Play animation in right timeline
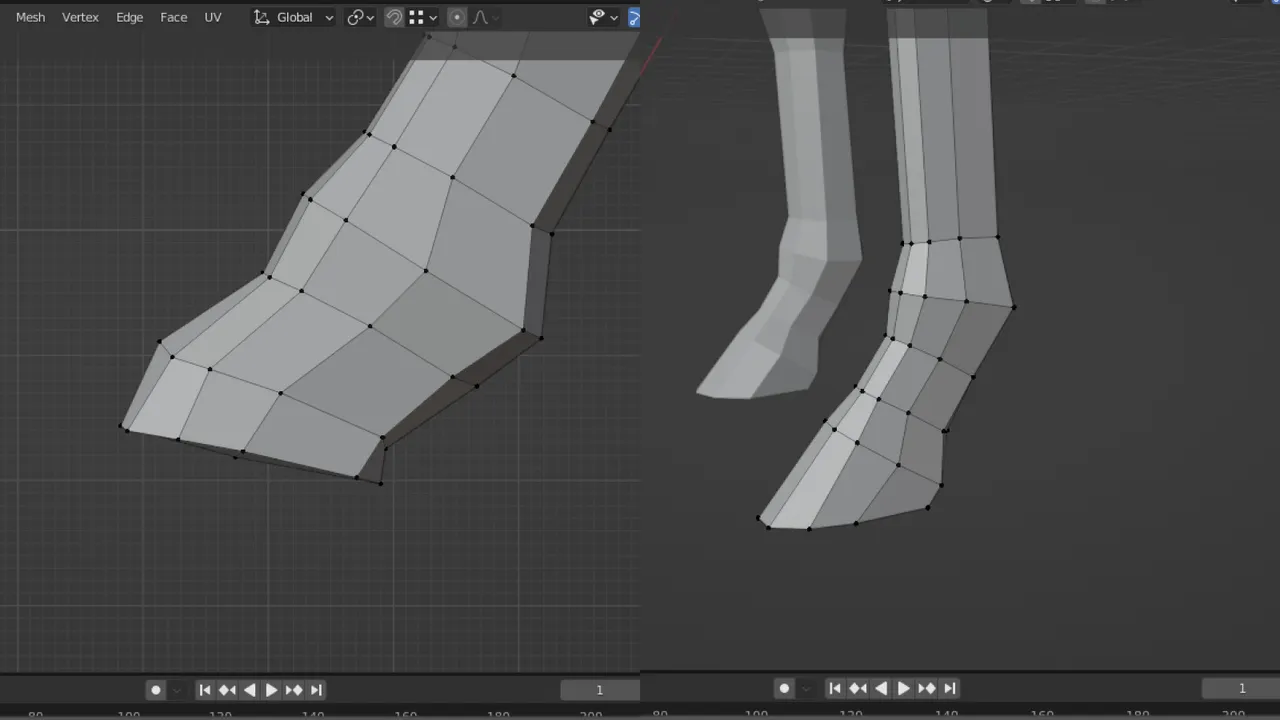The image size is (1280, 720). 903,688
